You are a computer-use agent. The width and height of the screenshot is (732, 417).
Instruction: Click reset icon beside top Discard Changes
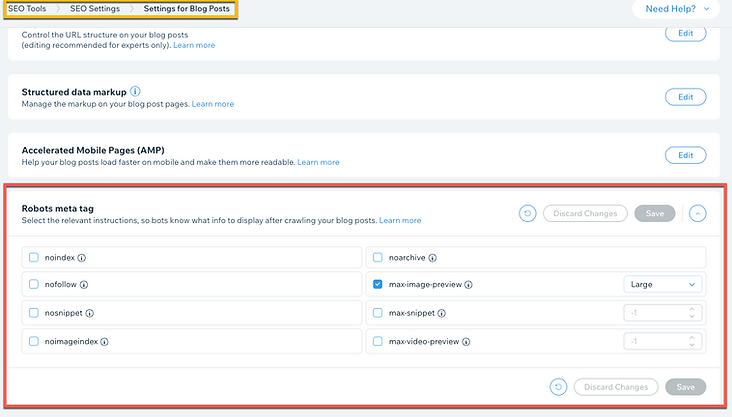pos(528,213)
